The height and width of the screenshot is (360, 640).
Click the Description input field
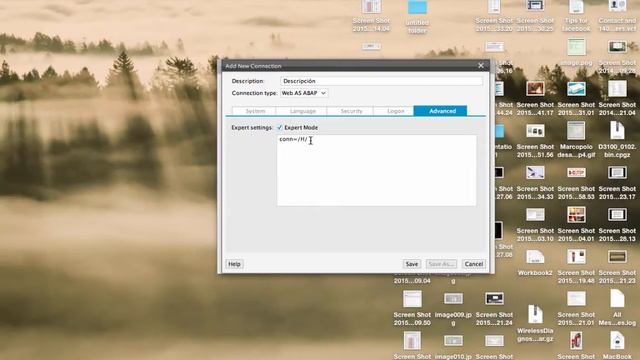pyautogui.click(x=381, y=81)
